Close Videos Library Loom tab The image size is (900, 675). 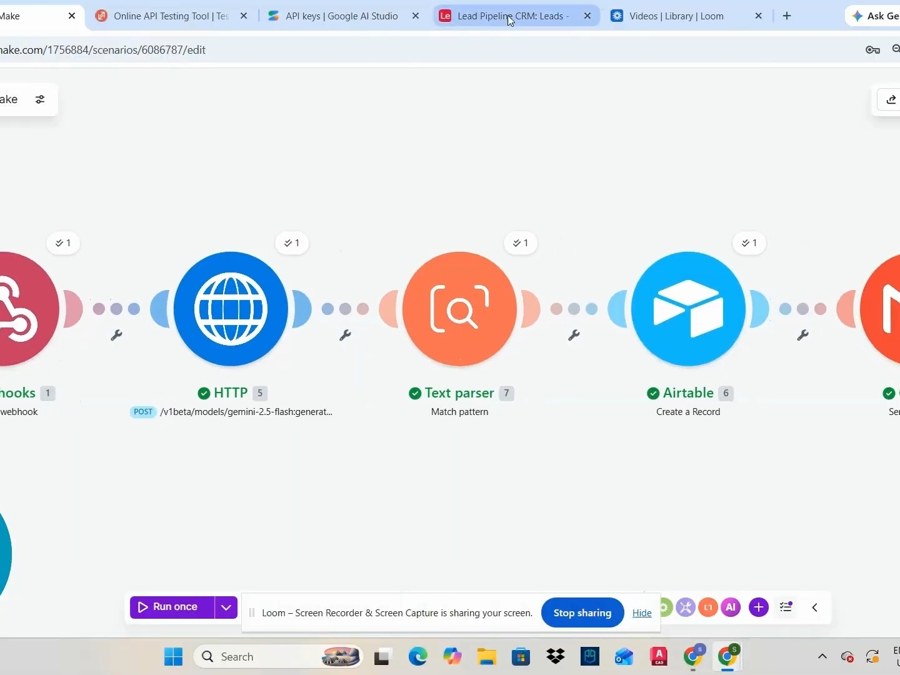[x=758, y=16]
